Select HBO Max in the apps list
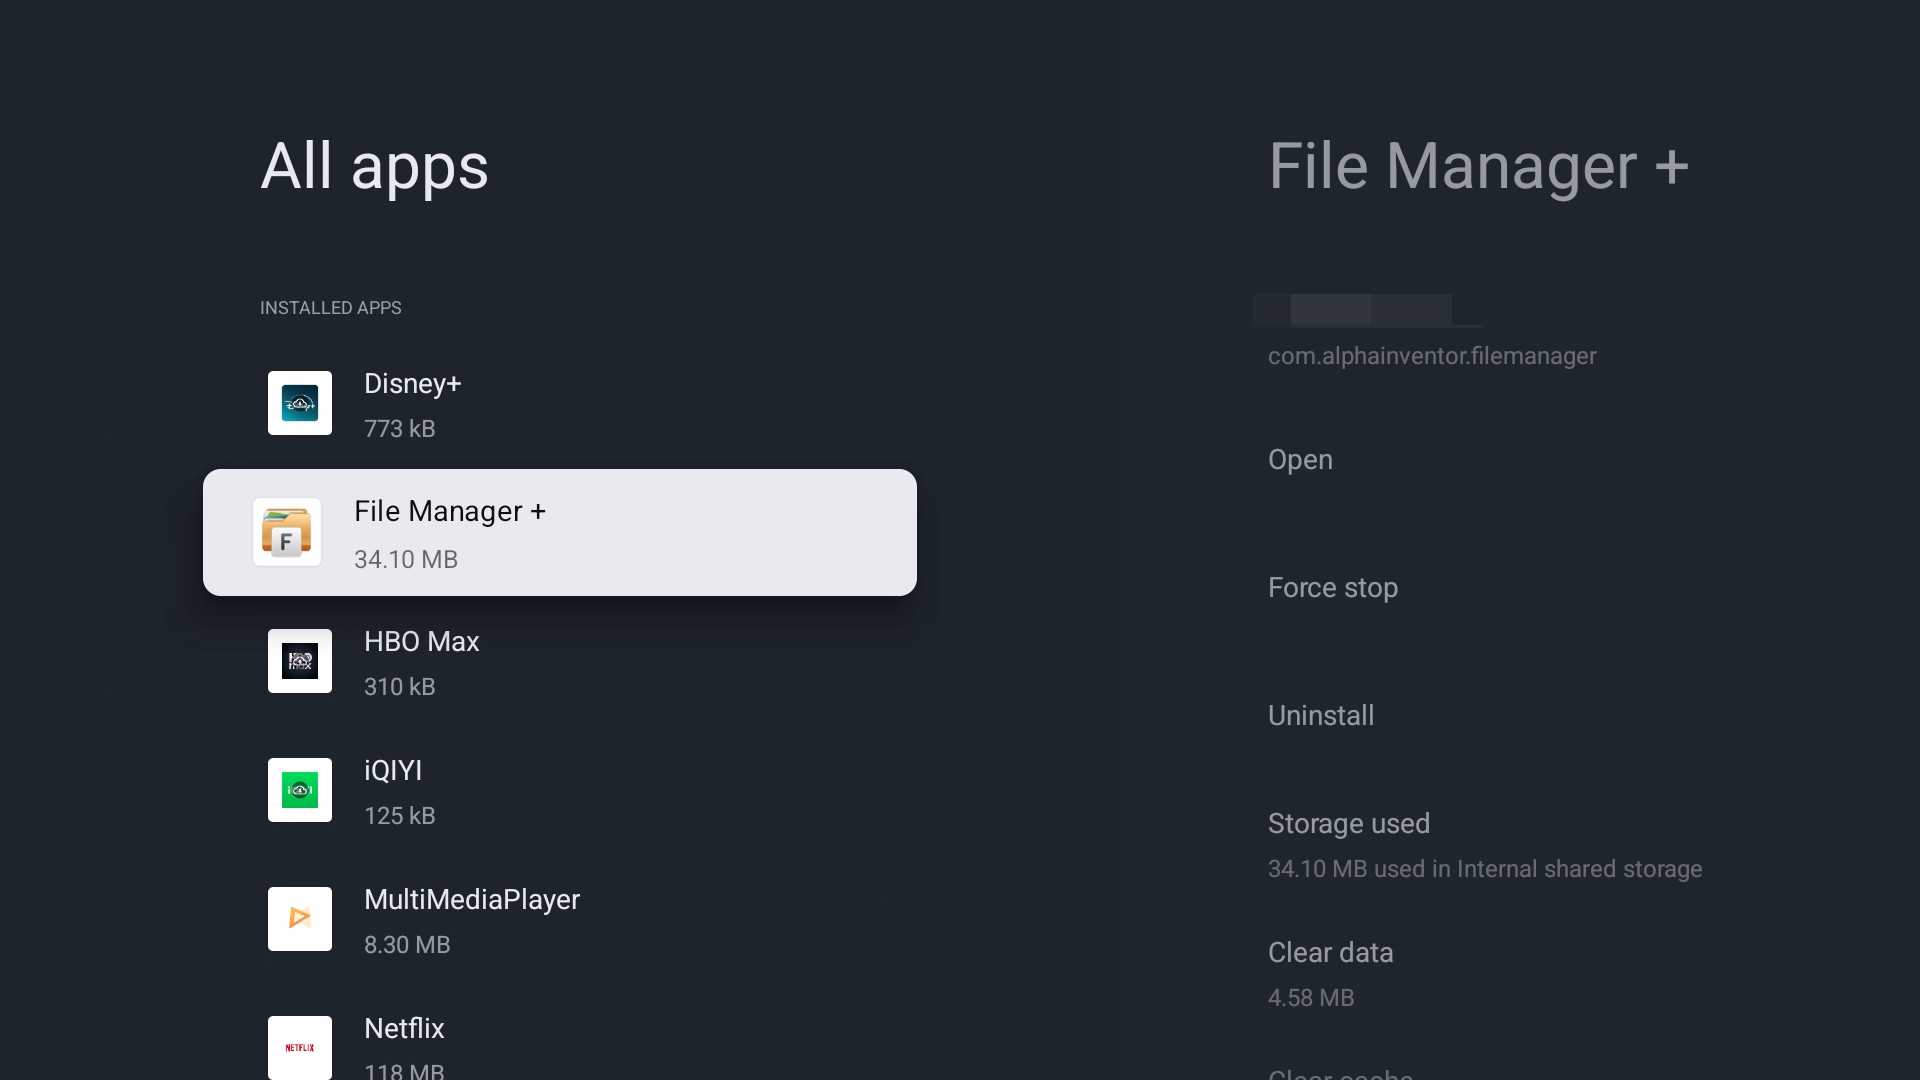 click(560, 662)
